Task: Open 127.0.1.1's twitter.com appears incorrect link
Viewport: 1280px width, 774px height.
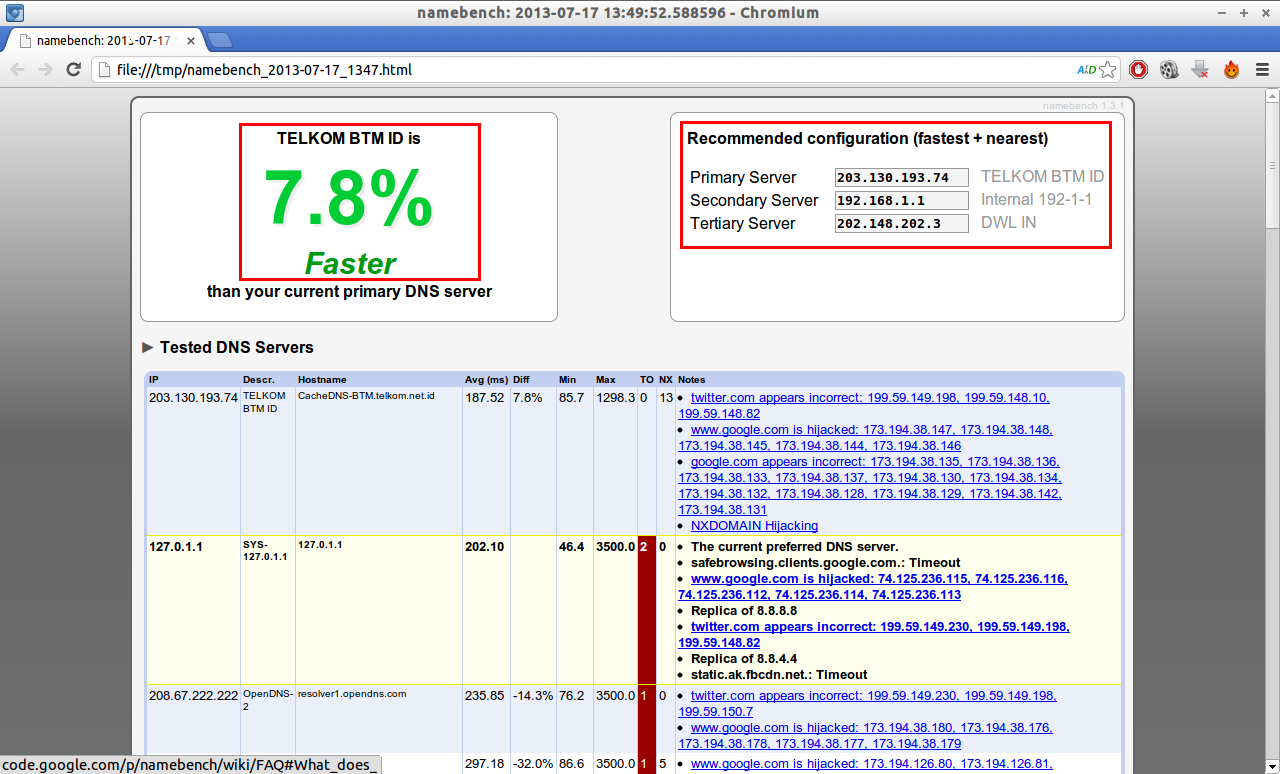Action: click(x=874, y=634)
